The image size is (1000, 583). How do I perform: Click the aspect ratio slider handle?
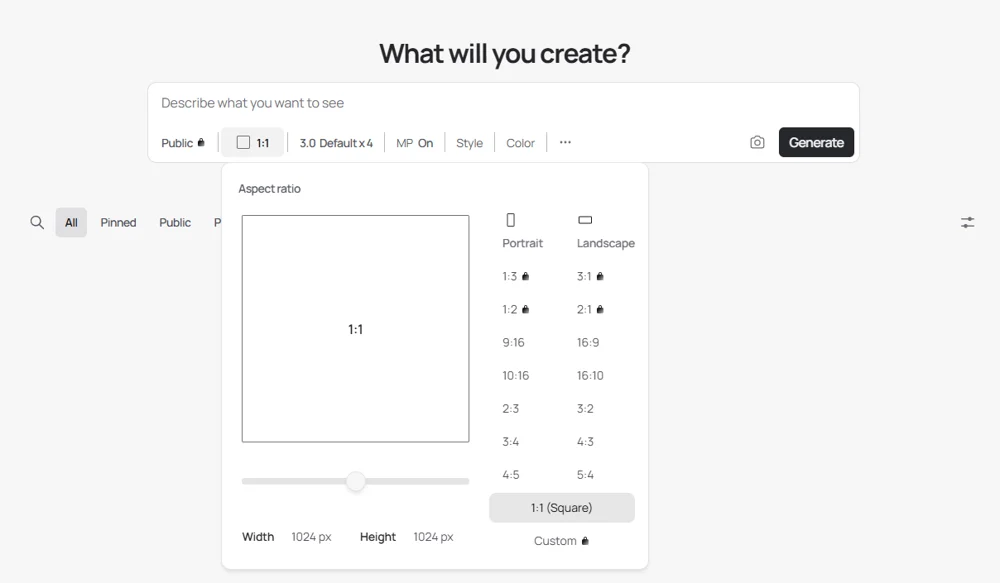[356, 481]
